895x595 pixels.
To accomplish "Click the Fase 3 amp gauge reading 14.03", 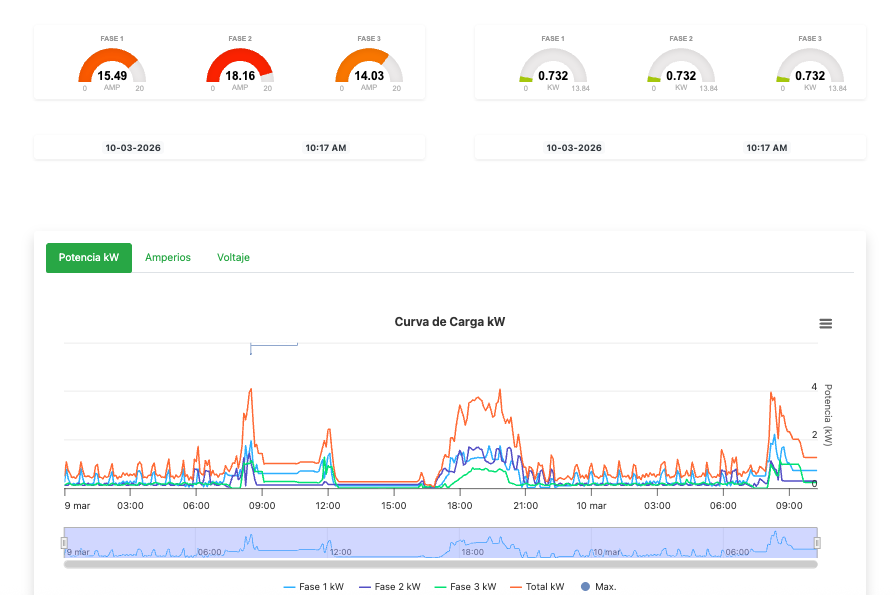I will pyautogui.click(x=369, y=69).
